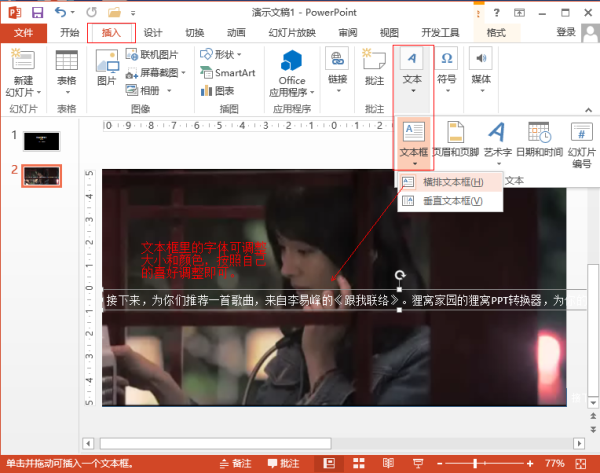This screenshot has width=600, height=473.
Task: Expand the New Slide layout dropdown arrow
Action: 39,92
